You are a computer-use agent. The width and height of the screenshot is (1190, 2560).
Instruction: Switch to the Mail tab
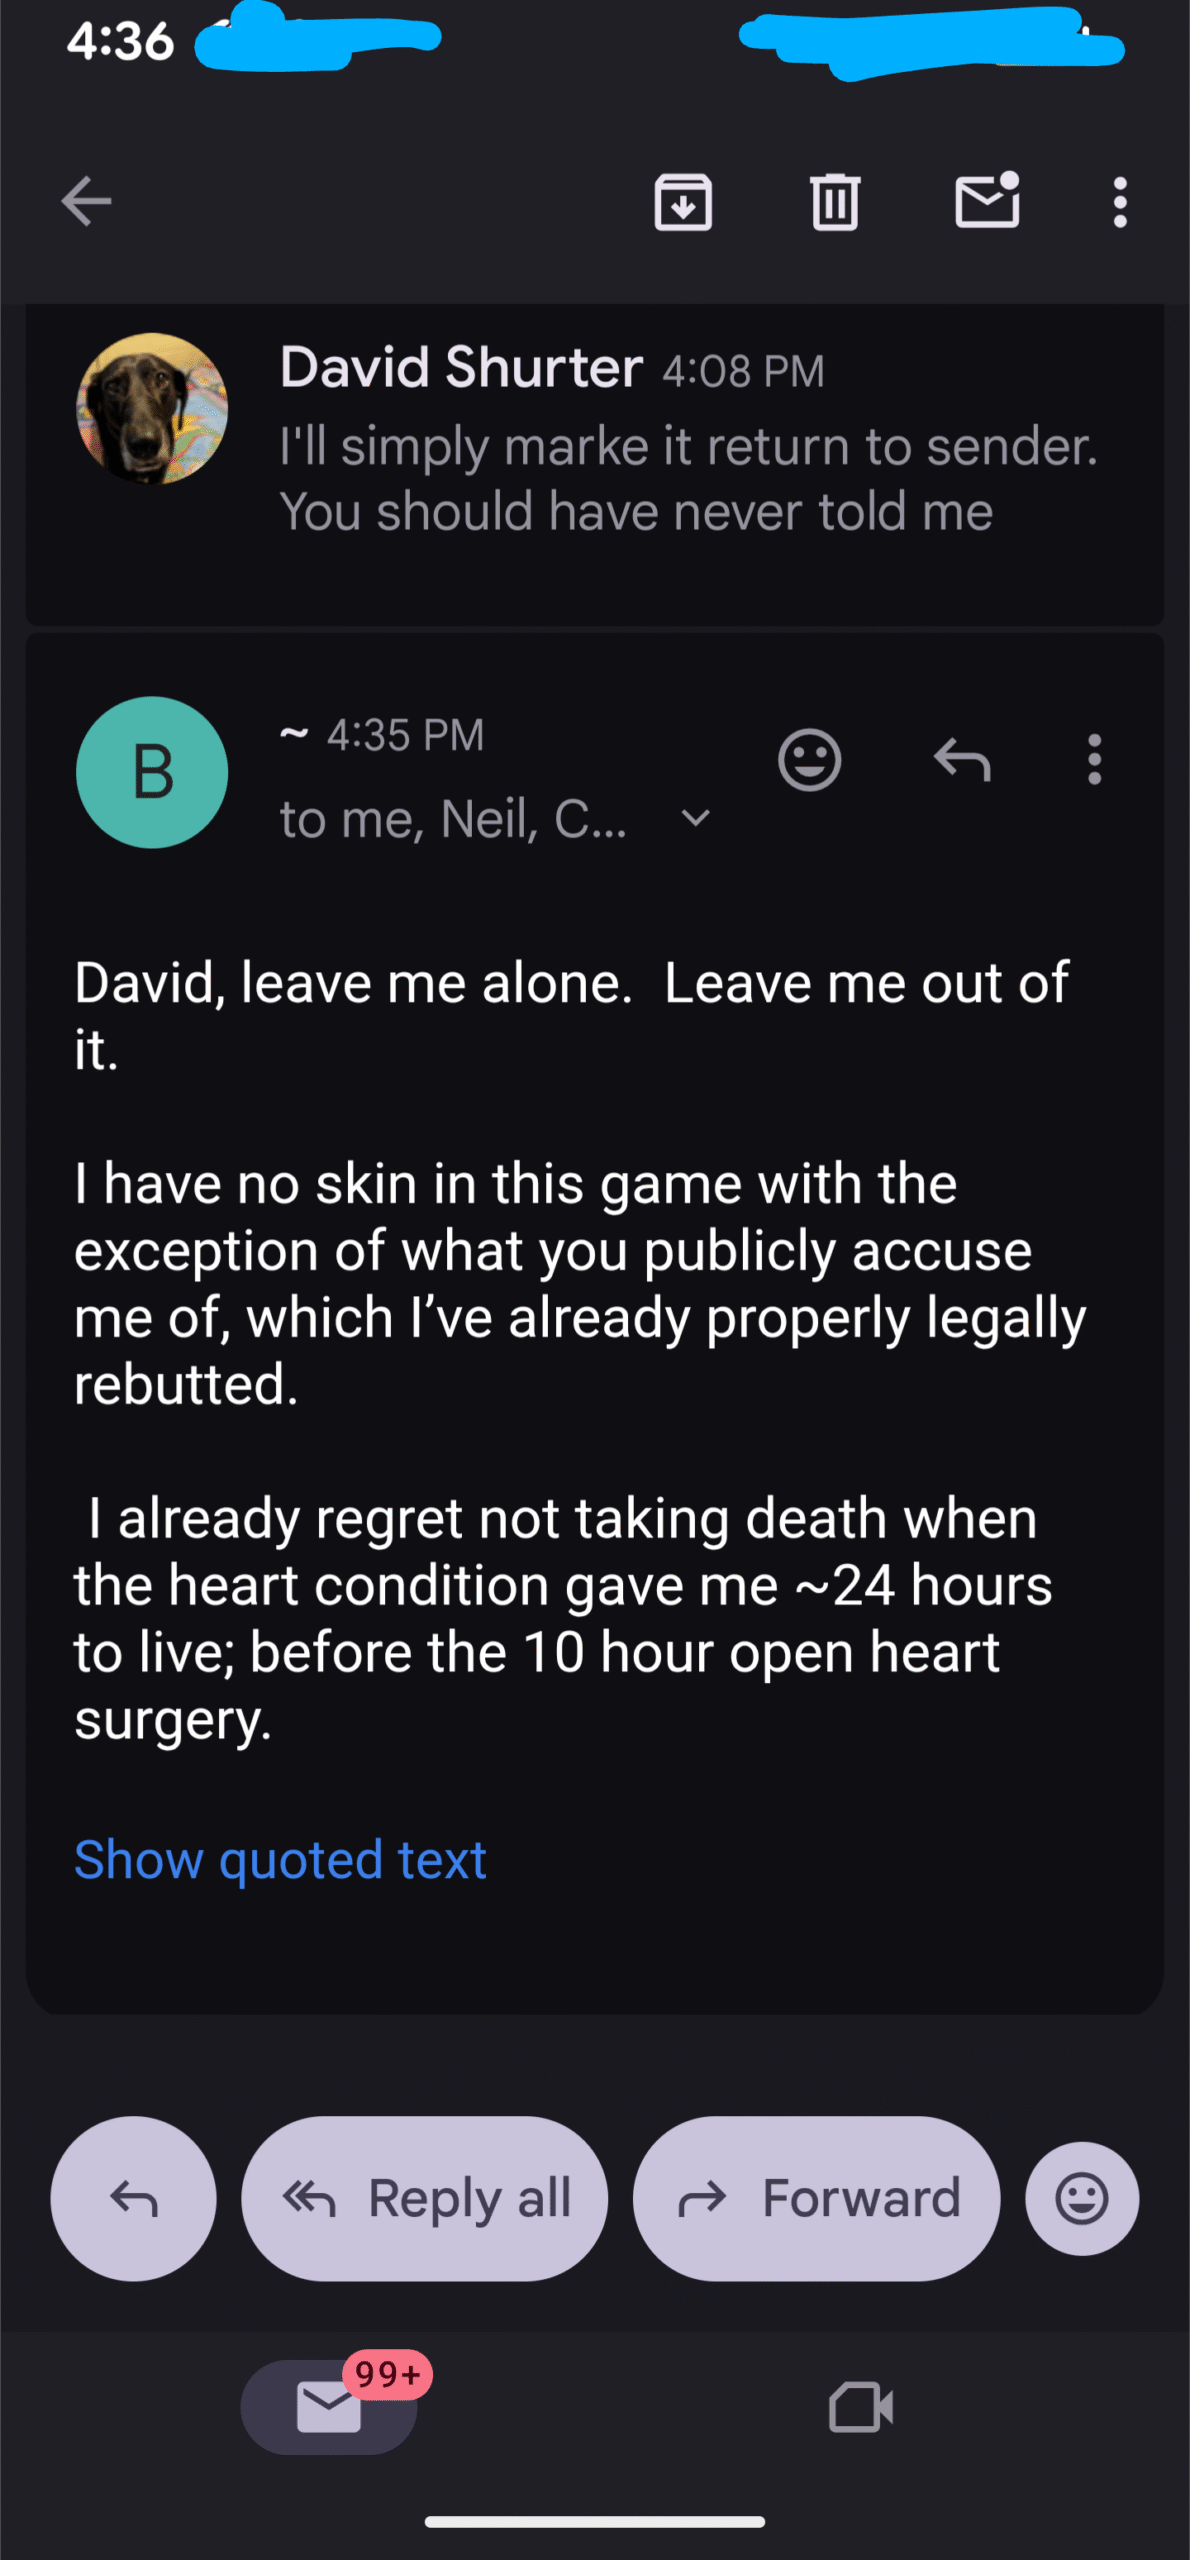tap(329, 2406)
